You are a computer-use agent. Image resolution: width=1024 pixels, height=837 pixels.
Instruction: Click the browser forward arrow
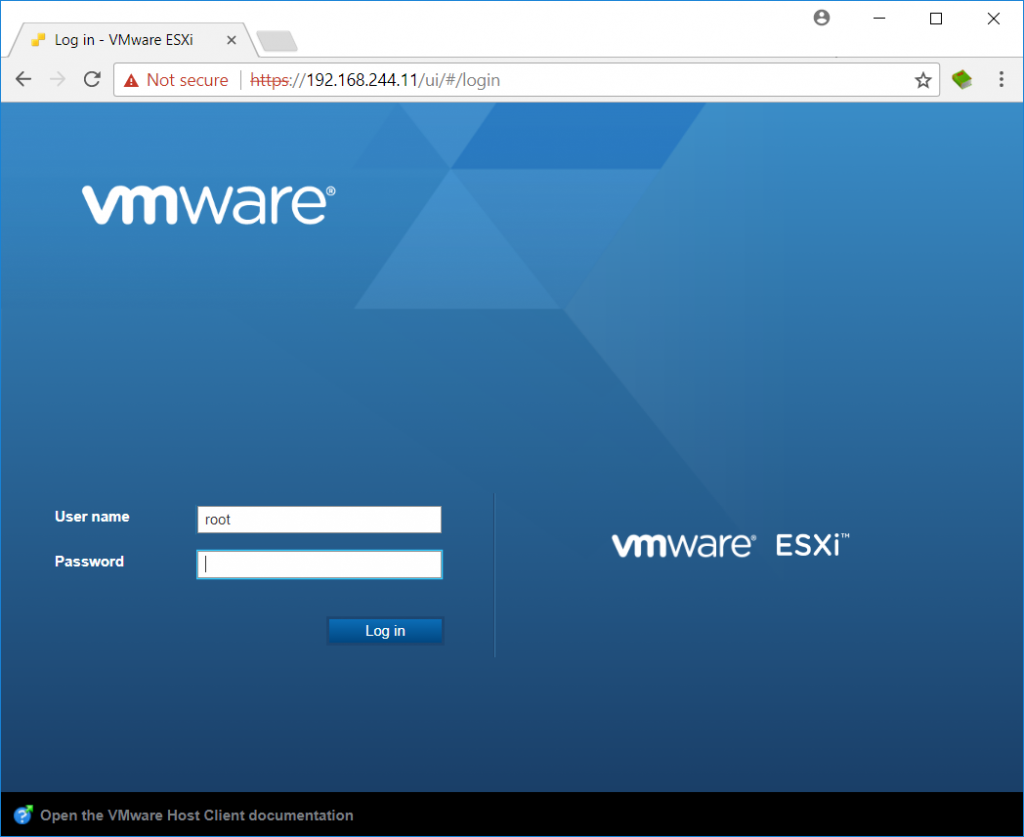point(58,80)
